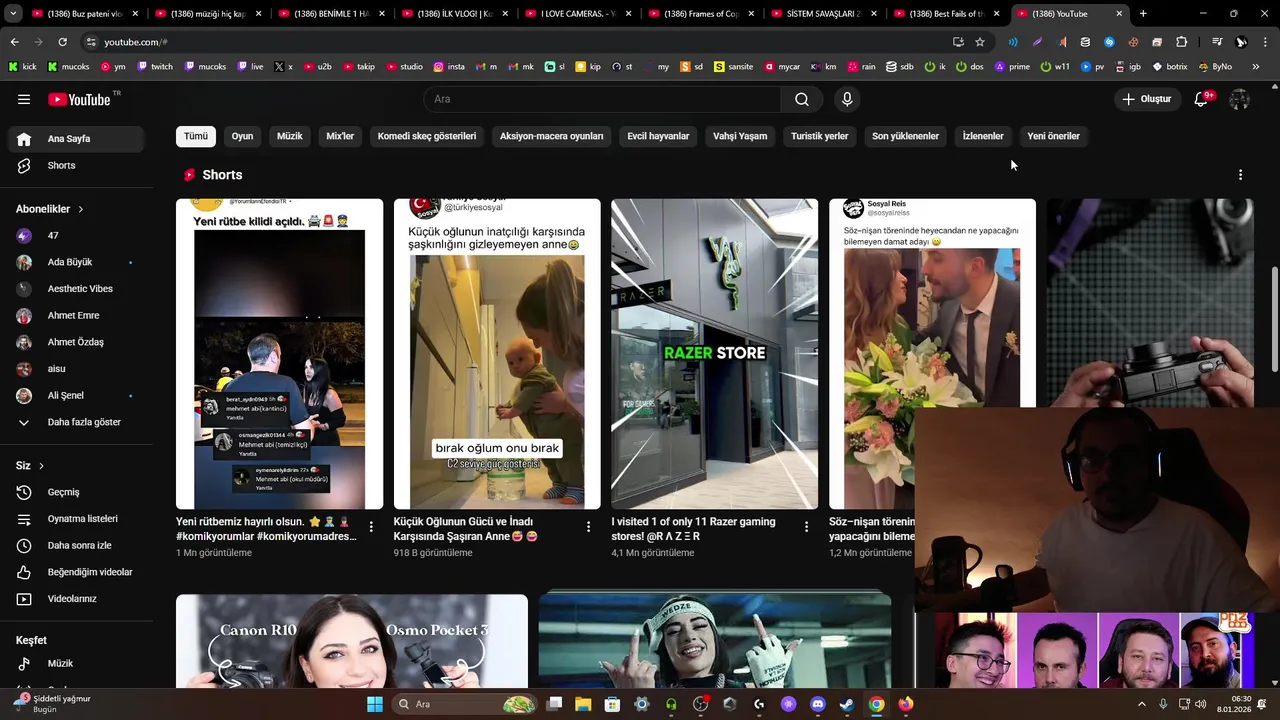Image resolution: width=1280 pixels, height=720 pixels.
Task: Open options for Razer gaming stores short
Action: coord(806,526)
